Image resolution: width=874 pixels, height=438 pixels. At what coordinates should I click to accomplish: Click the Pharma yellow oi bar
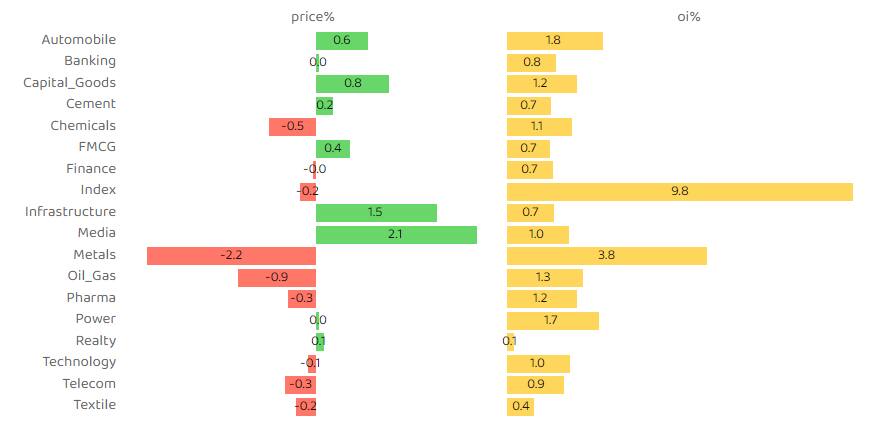[541, 298]
